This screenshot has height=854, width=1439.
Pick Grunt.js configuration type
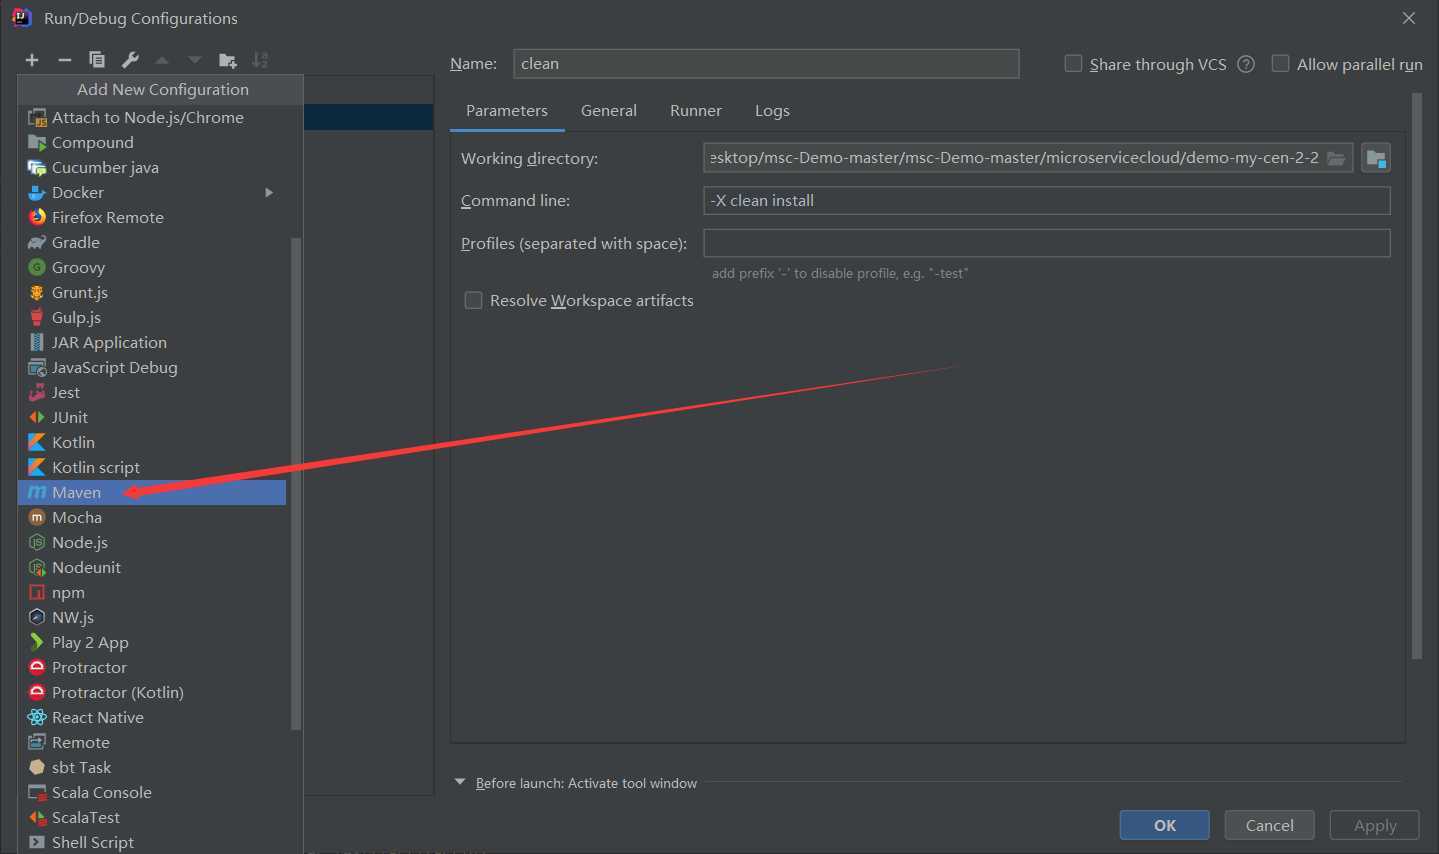[152, 292]
